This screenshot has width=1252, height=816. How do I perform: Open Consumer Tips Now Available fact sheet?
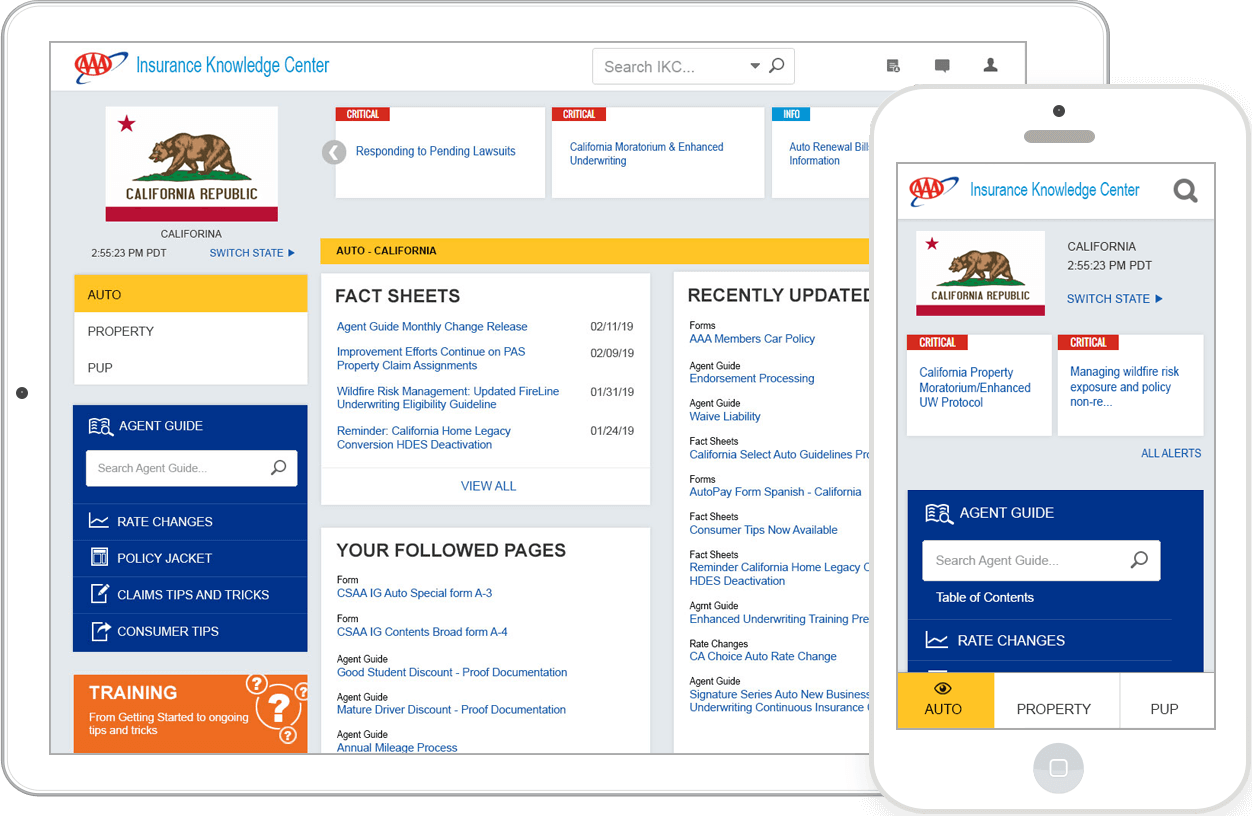pyautogui.click(x=763, y=530)
